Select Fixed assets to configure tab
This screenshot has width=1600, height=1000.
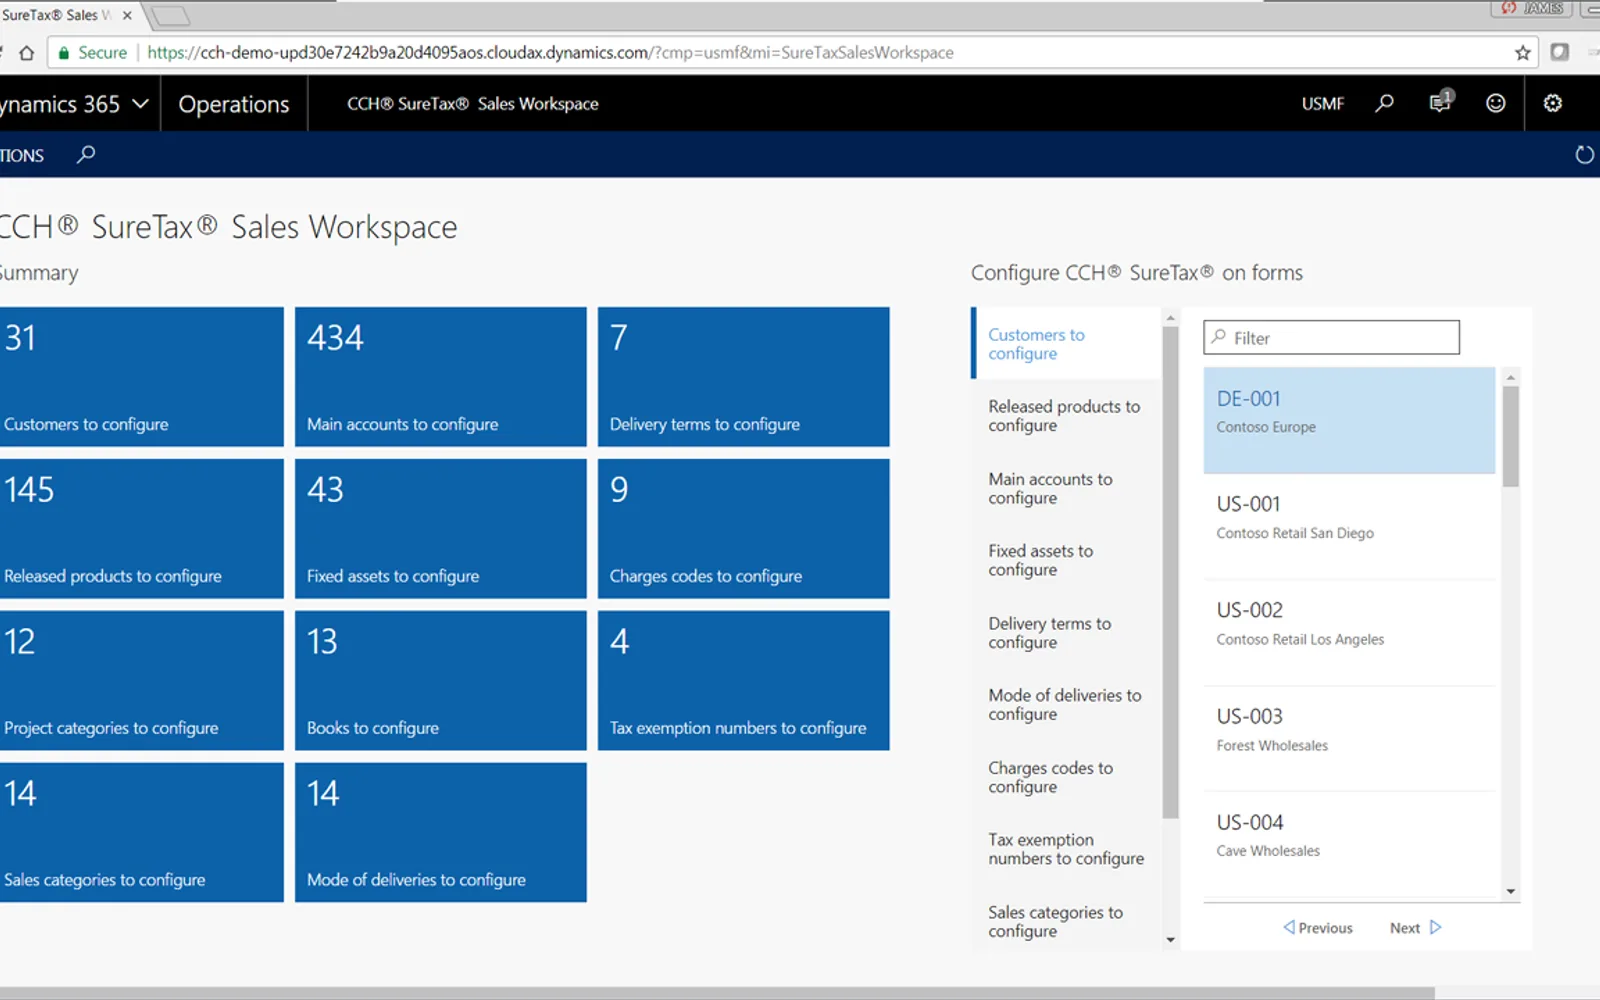point(1066,560)
